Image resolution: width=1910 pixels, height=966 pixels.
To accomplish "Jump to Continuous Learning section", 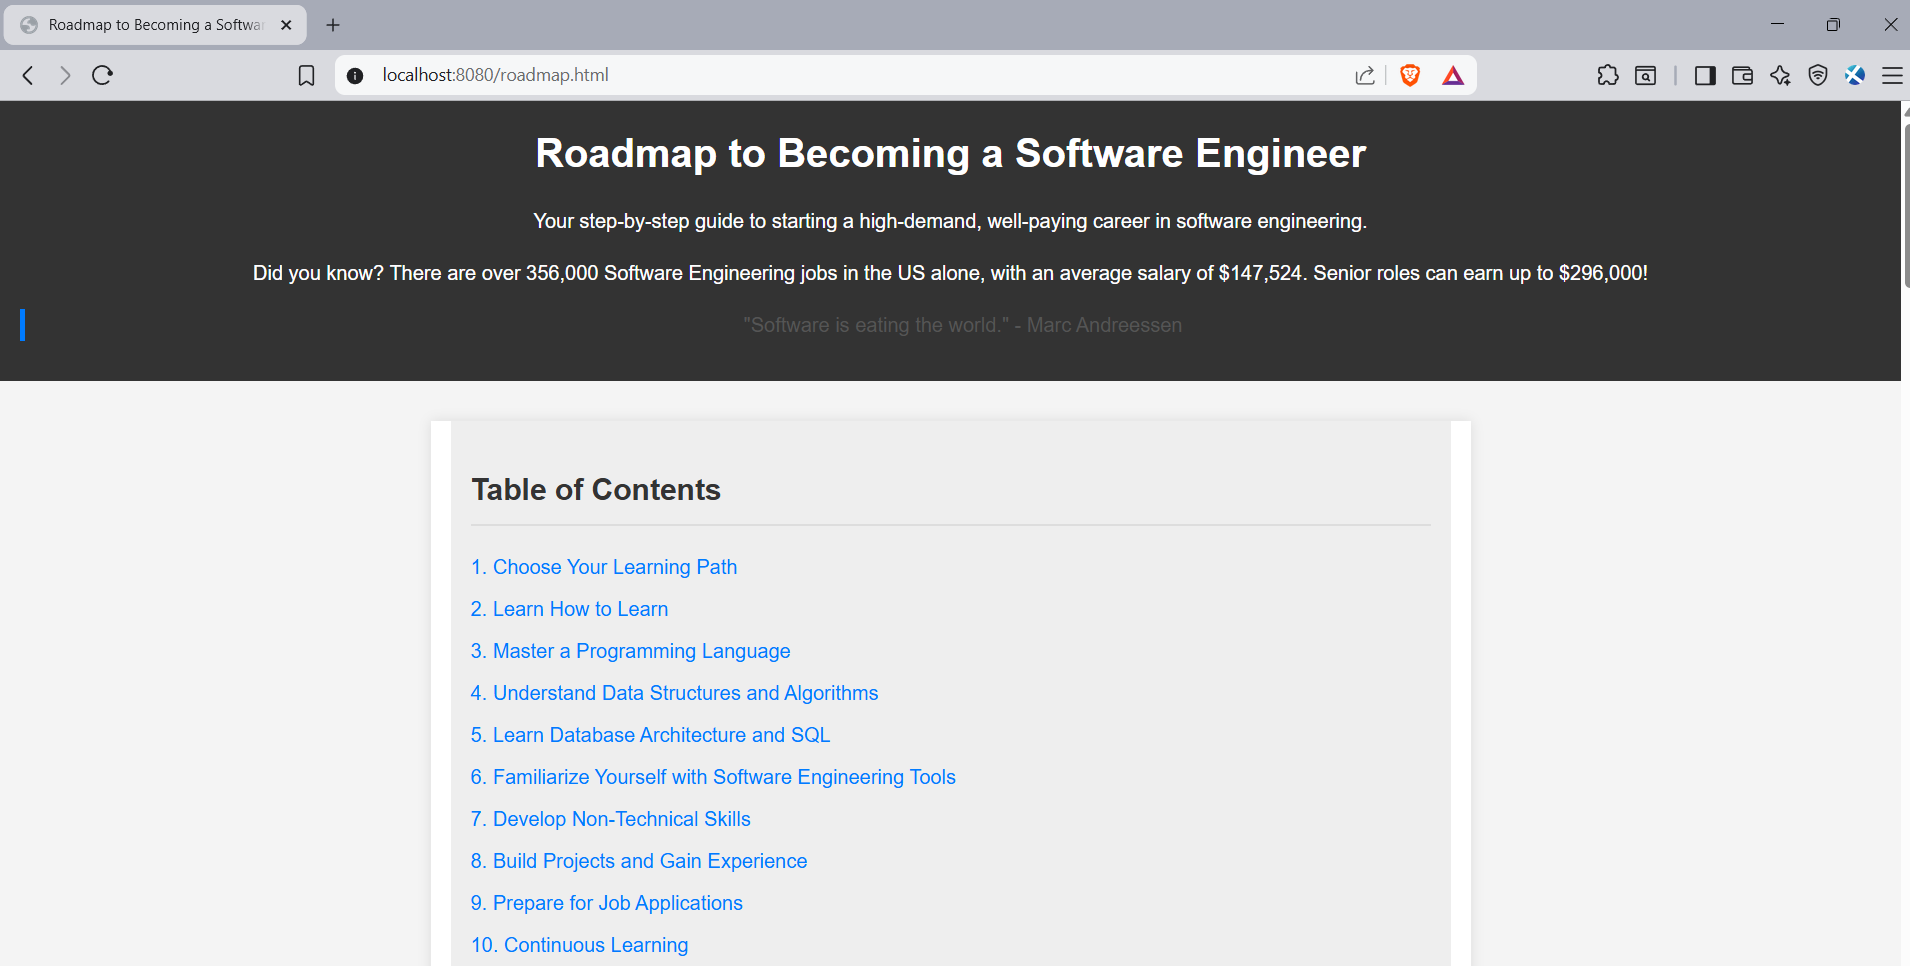I will pos(579,945).
